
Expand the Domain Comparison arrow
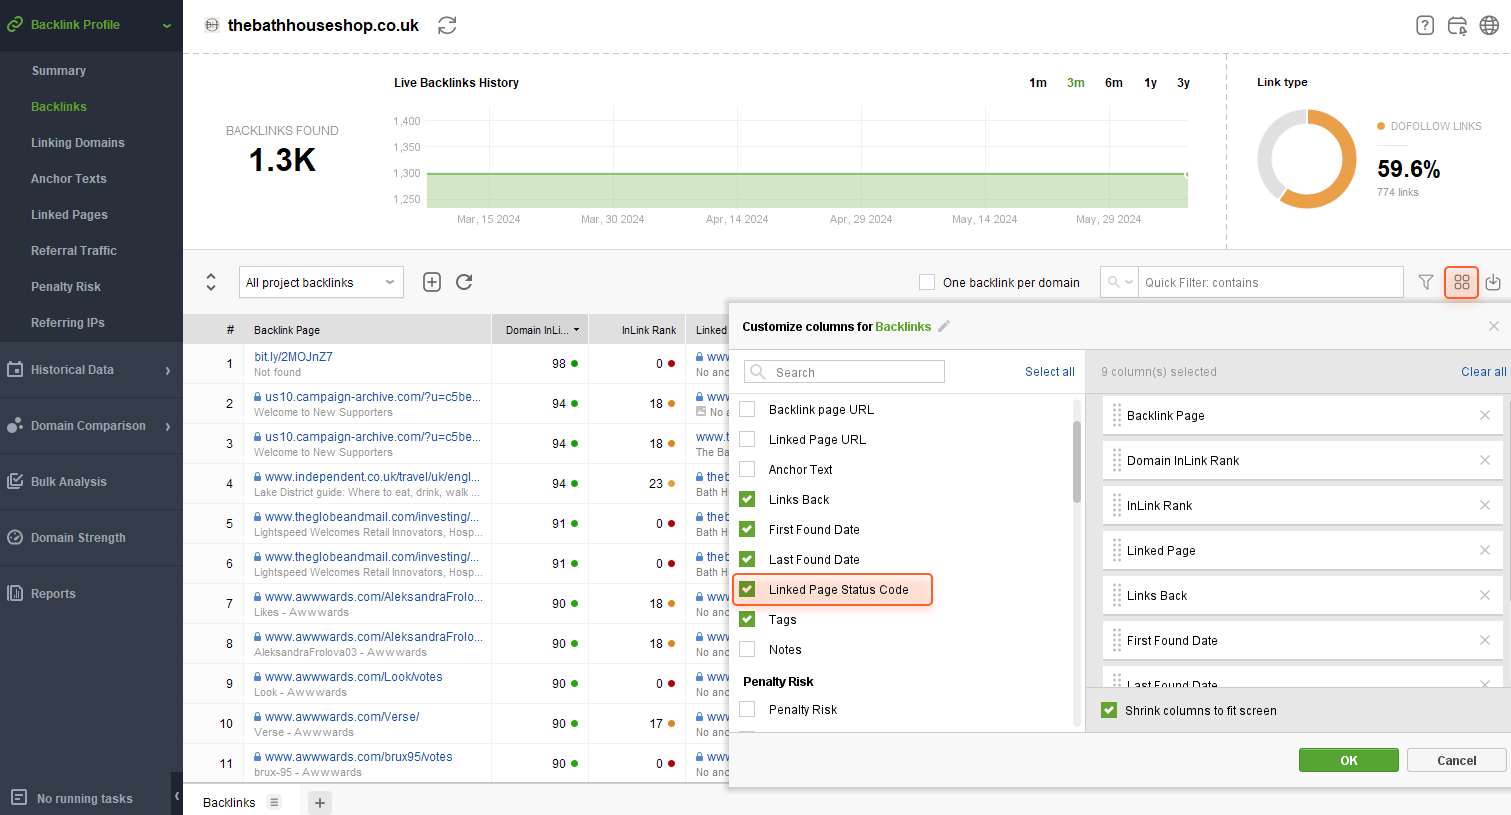(167, 426)
